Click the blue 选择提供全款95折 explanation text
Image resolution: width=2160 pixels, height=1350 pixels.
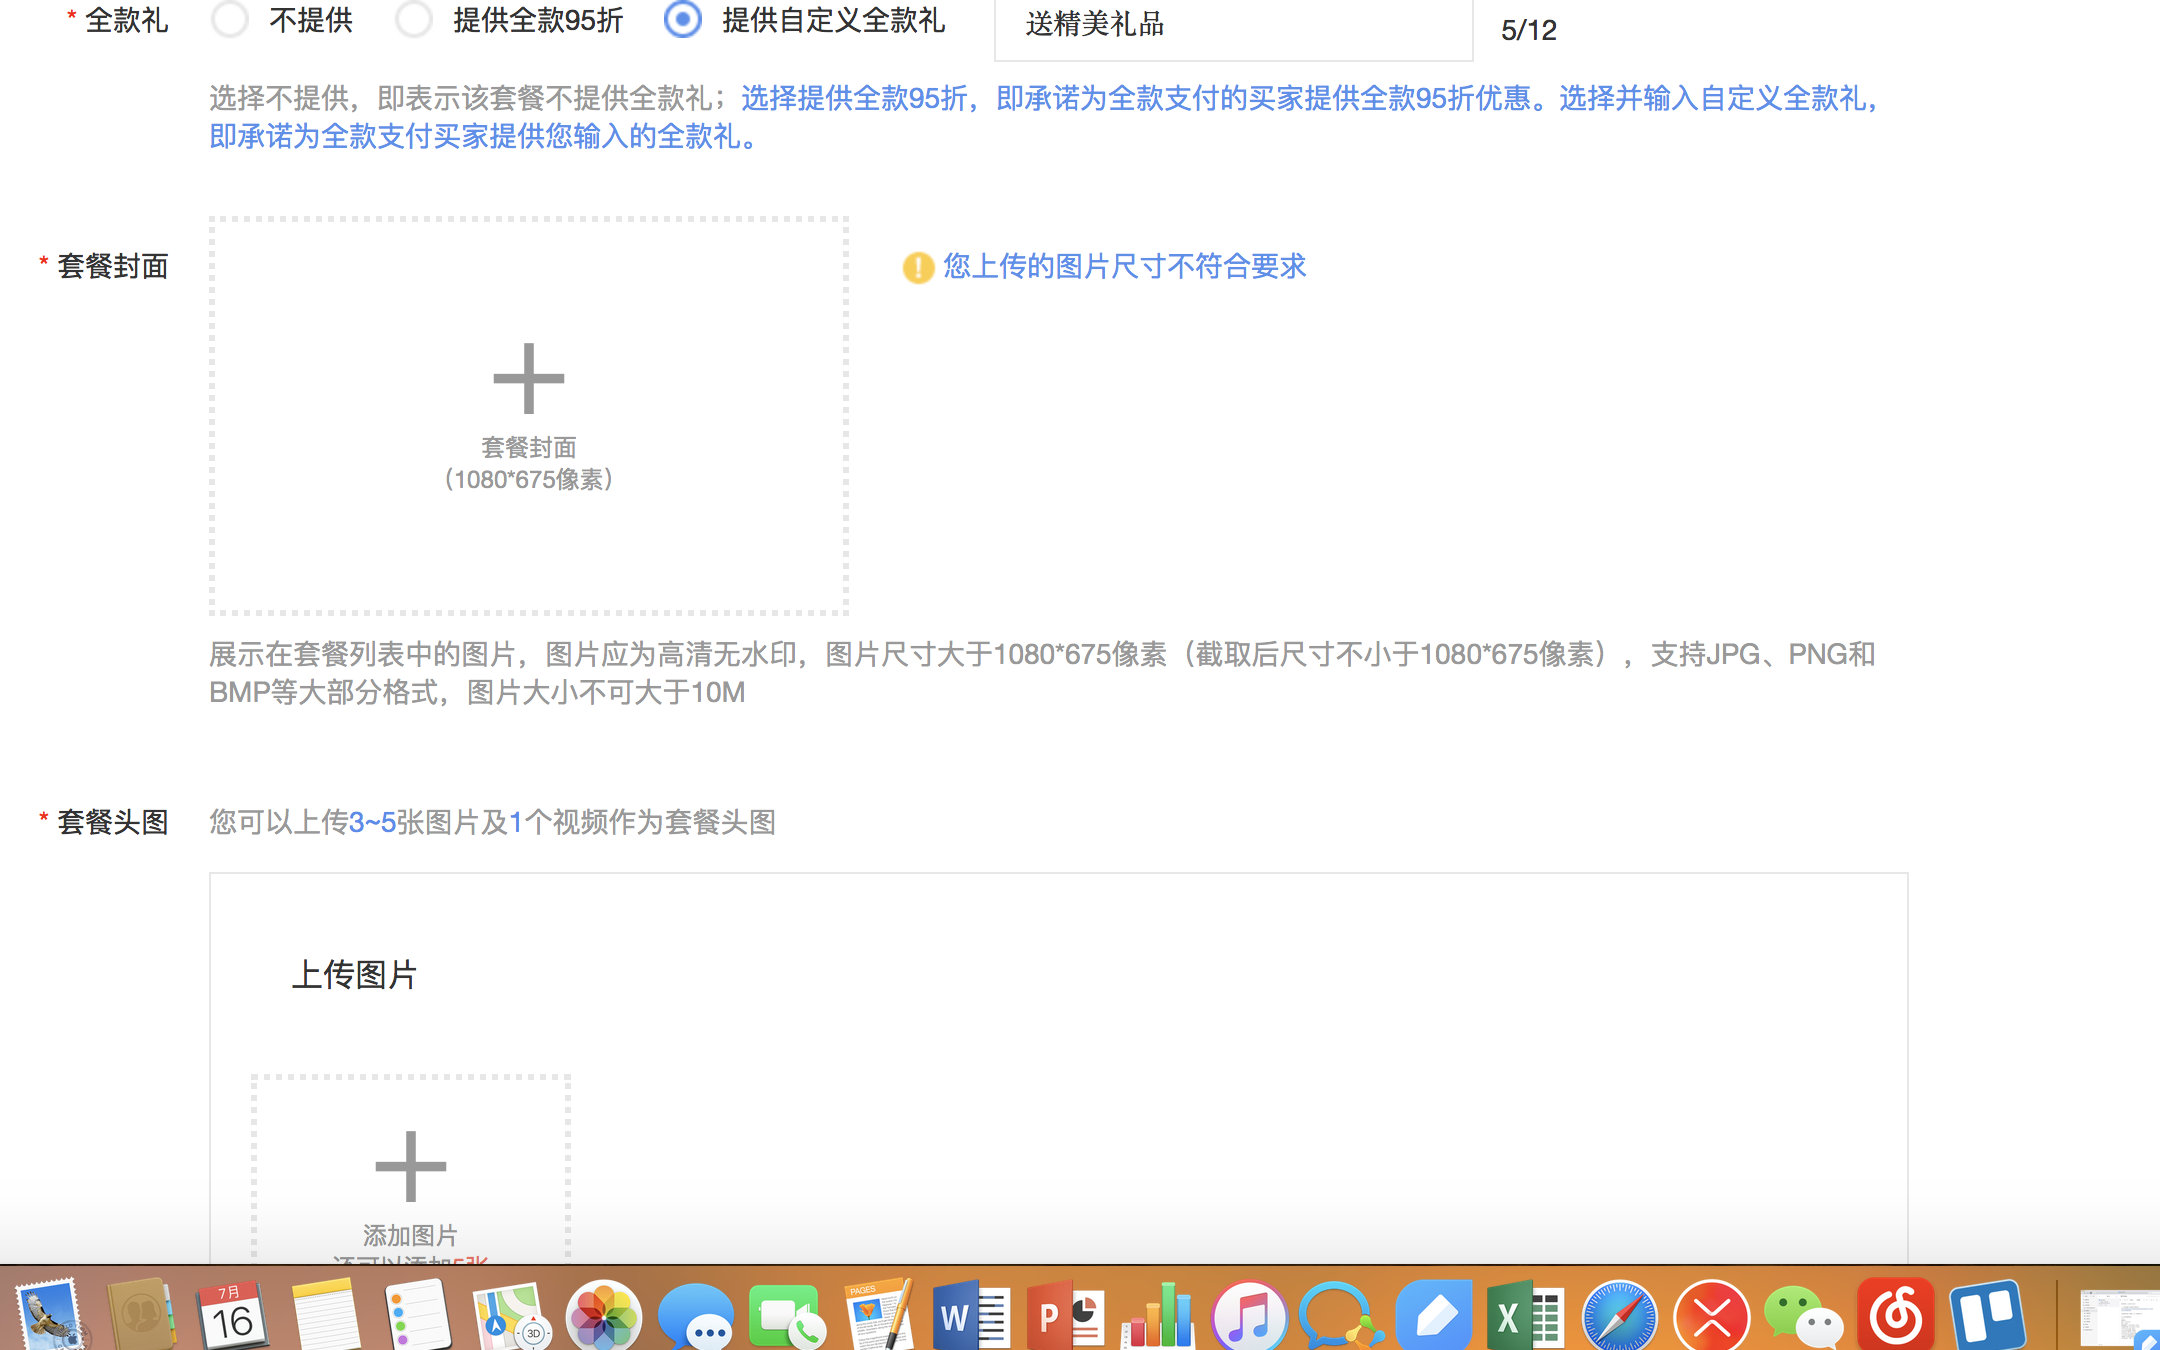(1043, 117)
